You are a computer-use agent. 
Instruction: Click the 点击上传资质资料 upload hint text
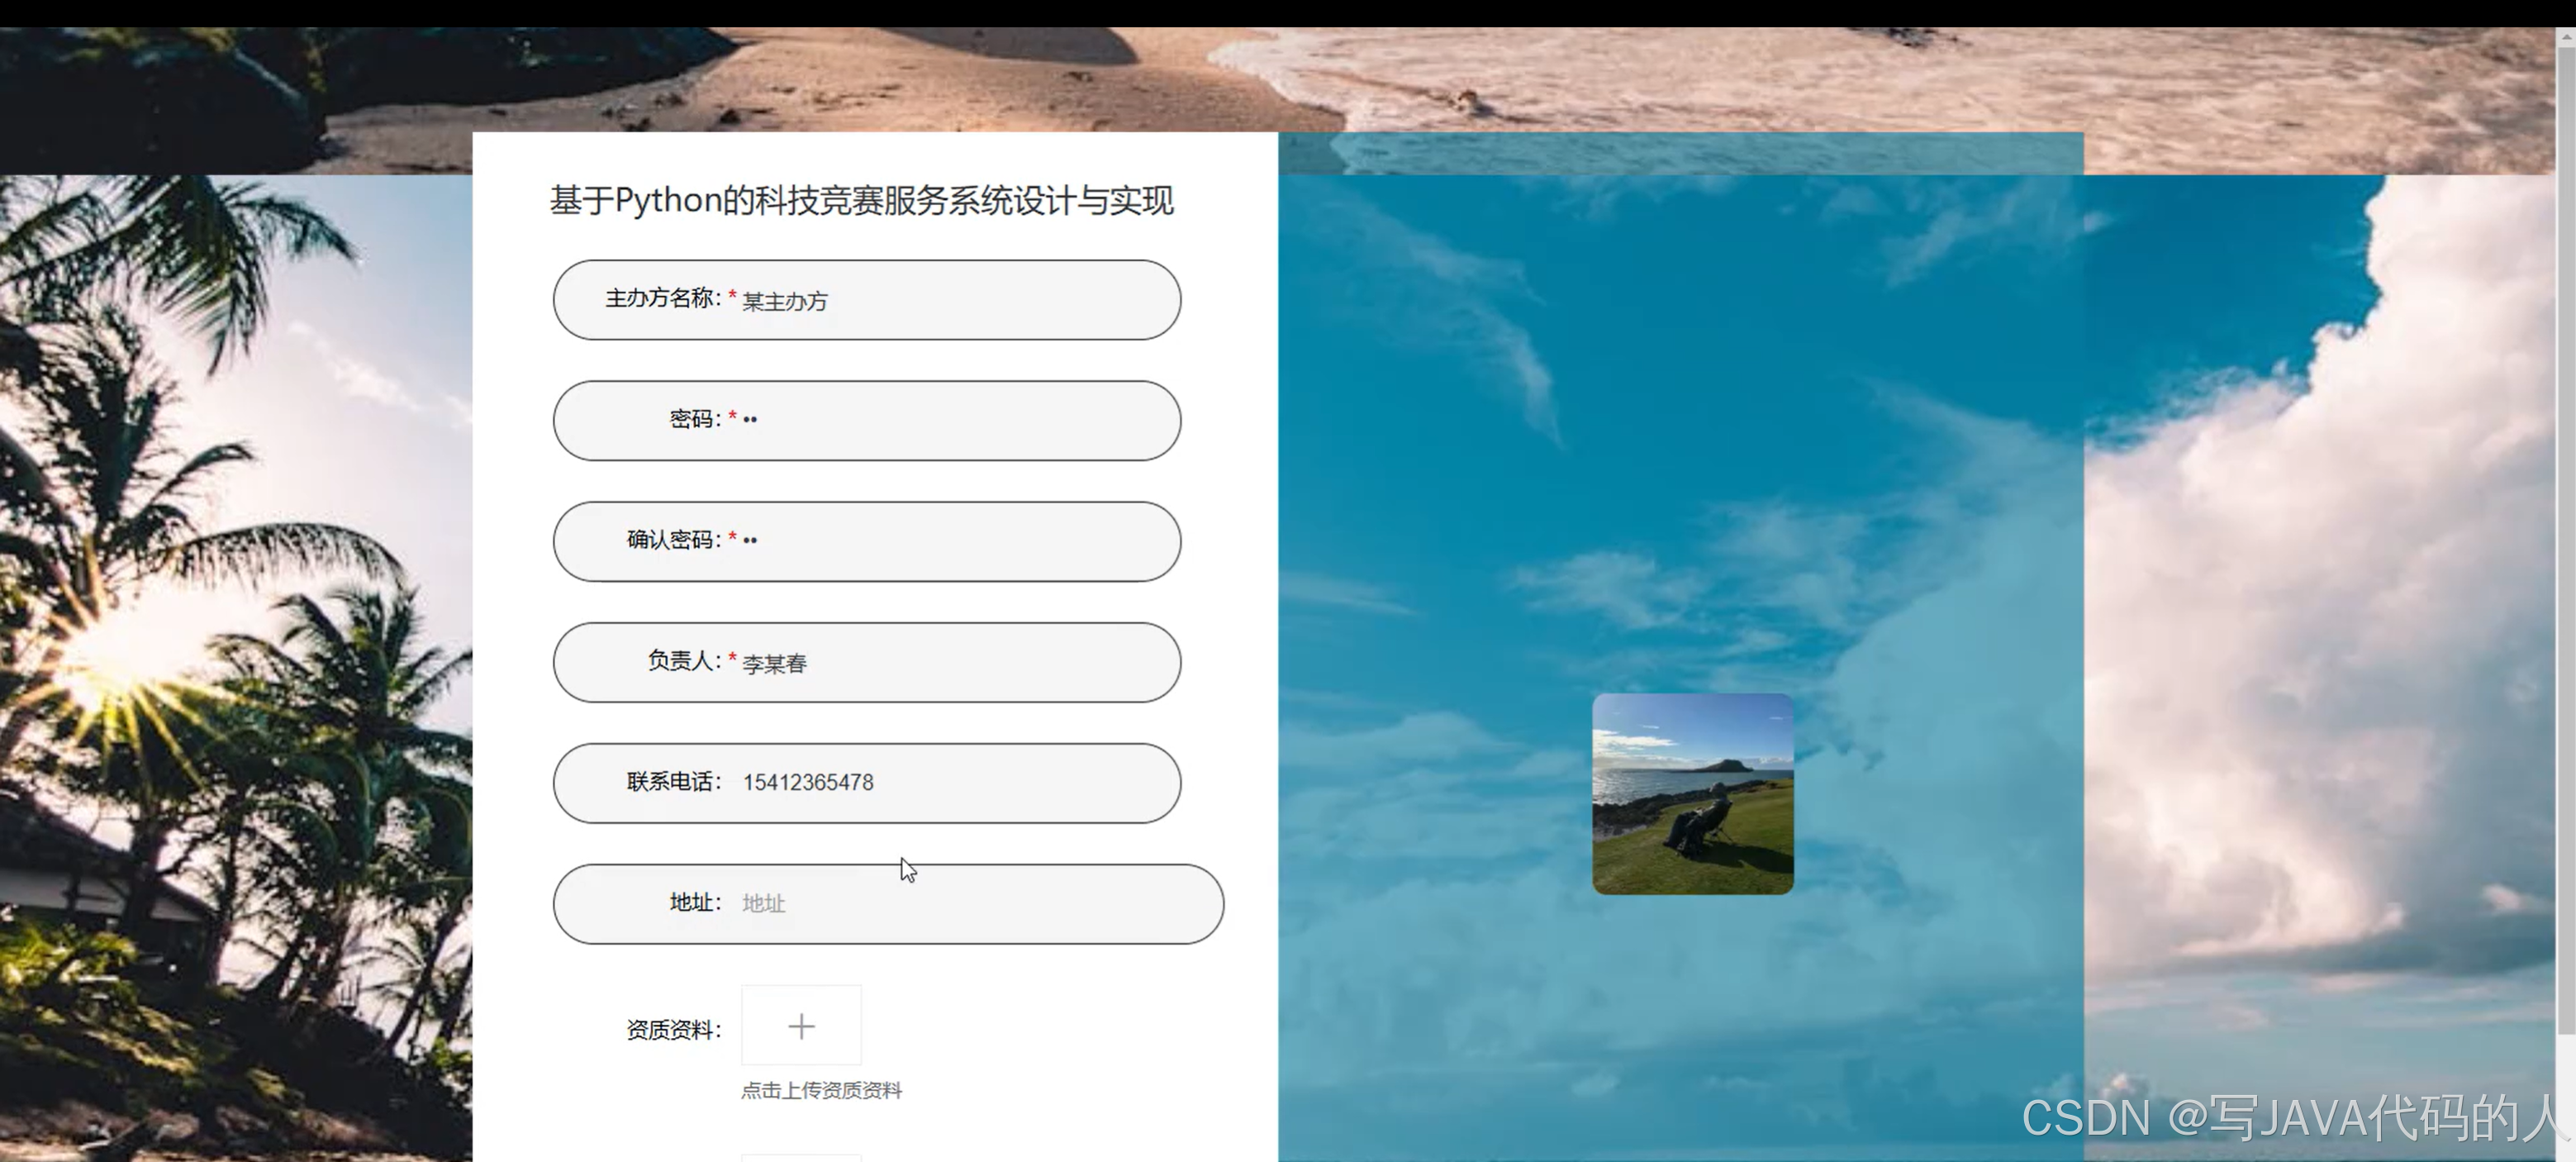[821, 1090]
